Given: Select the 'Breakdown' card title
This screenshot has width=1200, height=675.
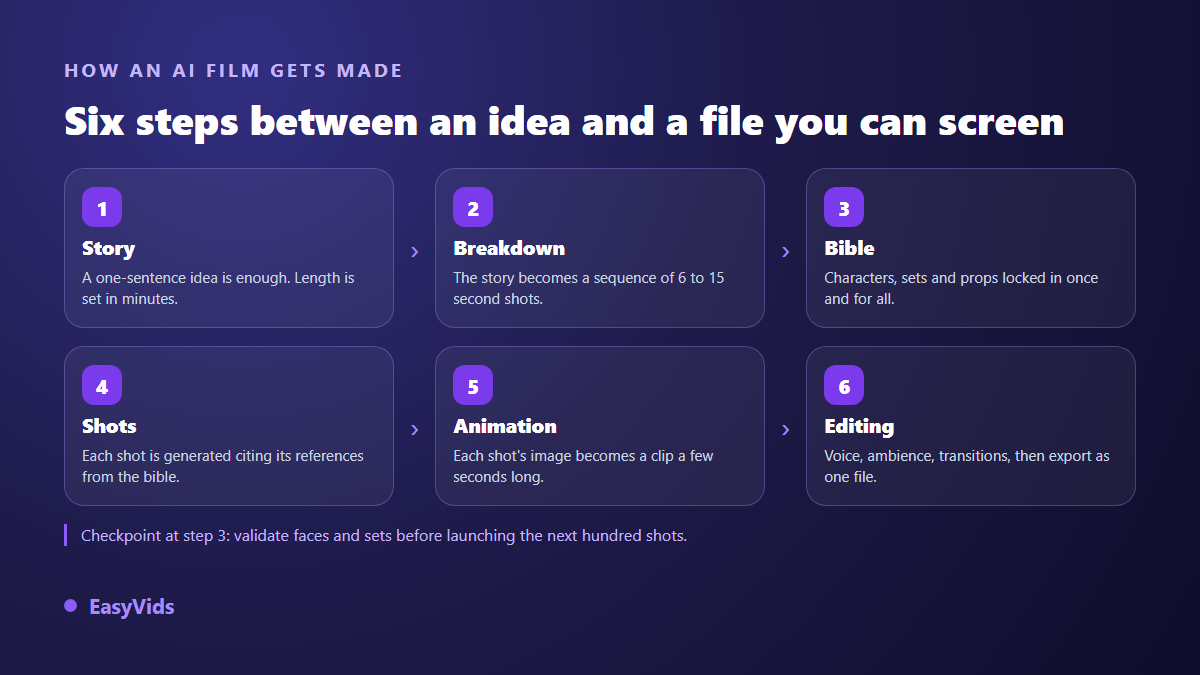Looking at the screenshot, I should [x=509, y=248].
